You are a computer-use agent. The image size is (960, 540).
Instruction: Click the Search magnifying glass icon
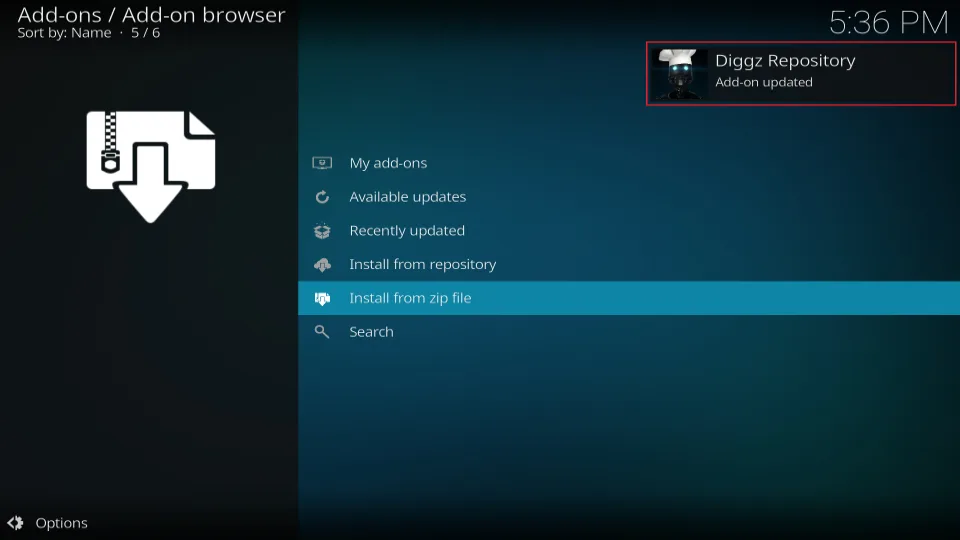(x=322, y=332)
